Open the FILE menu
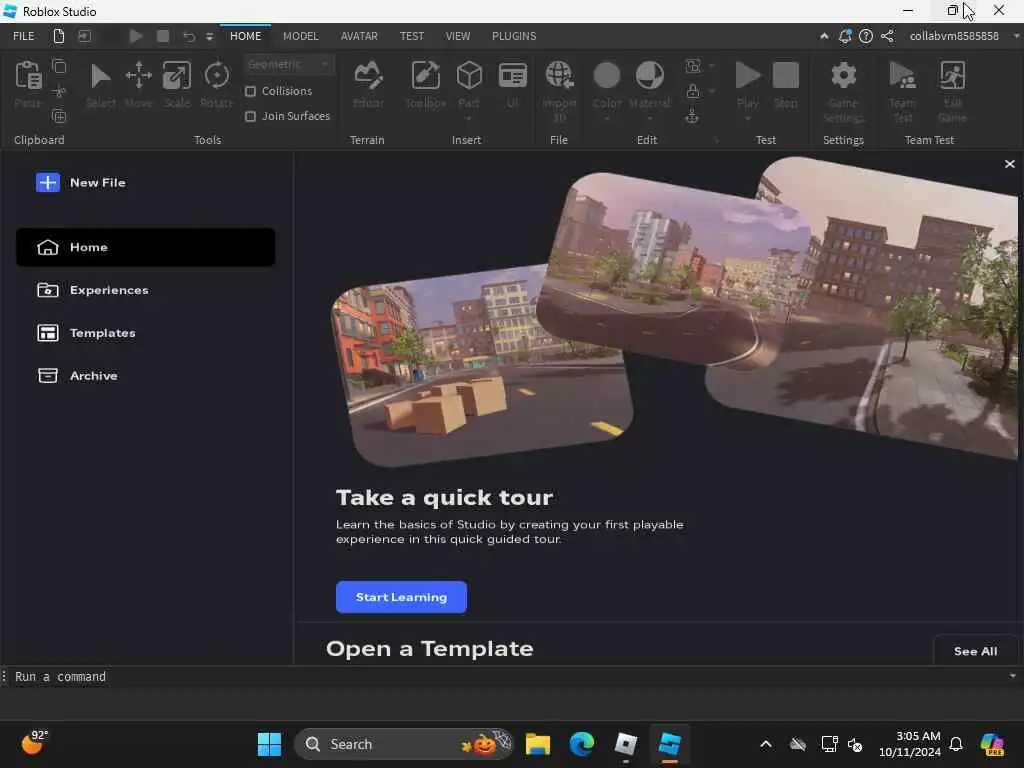Screen dimensions: 1024x768 [x=24, y=36]
